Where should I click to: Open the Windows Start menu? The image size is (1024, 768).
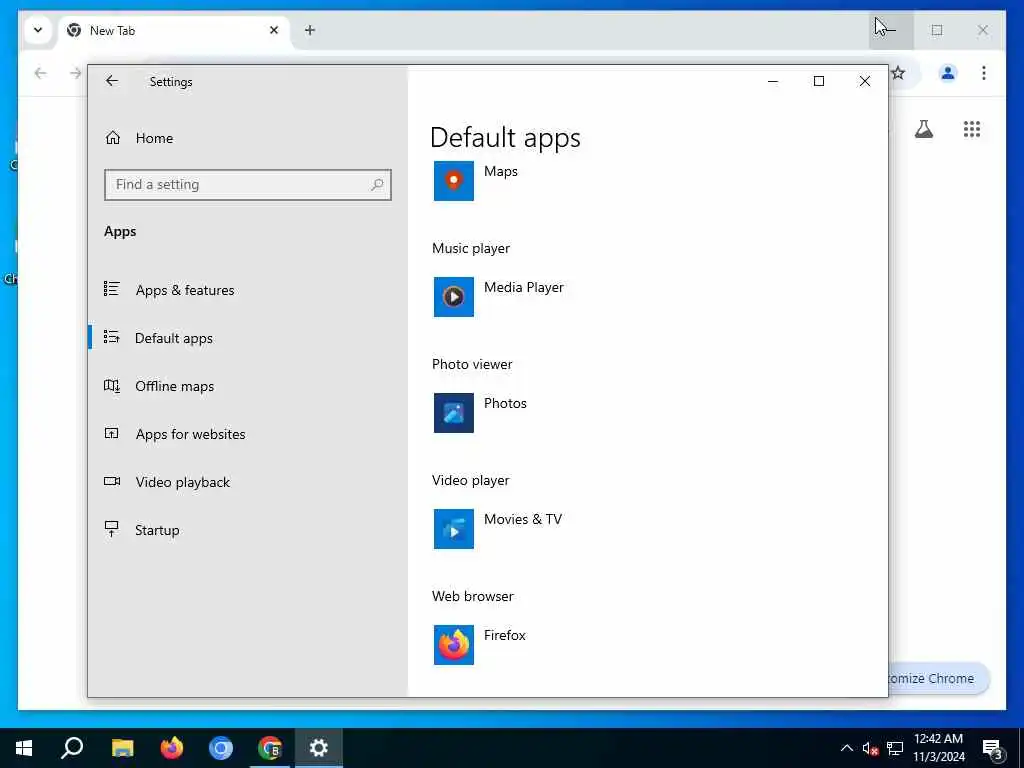pos(24,748)
